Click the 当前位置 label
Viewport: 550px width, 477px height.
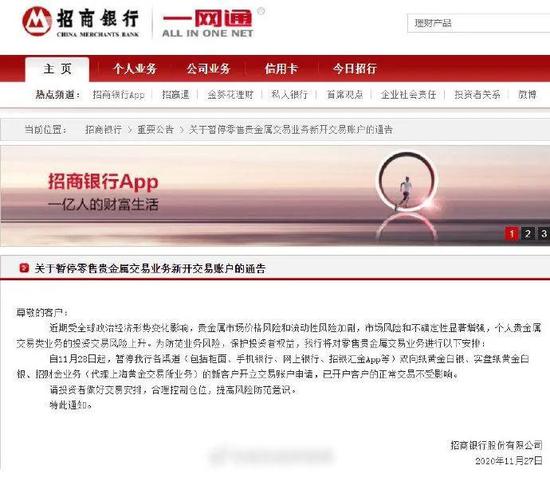pos(46,130)
